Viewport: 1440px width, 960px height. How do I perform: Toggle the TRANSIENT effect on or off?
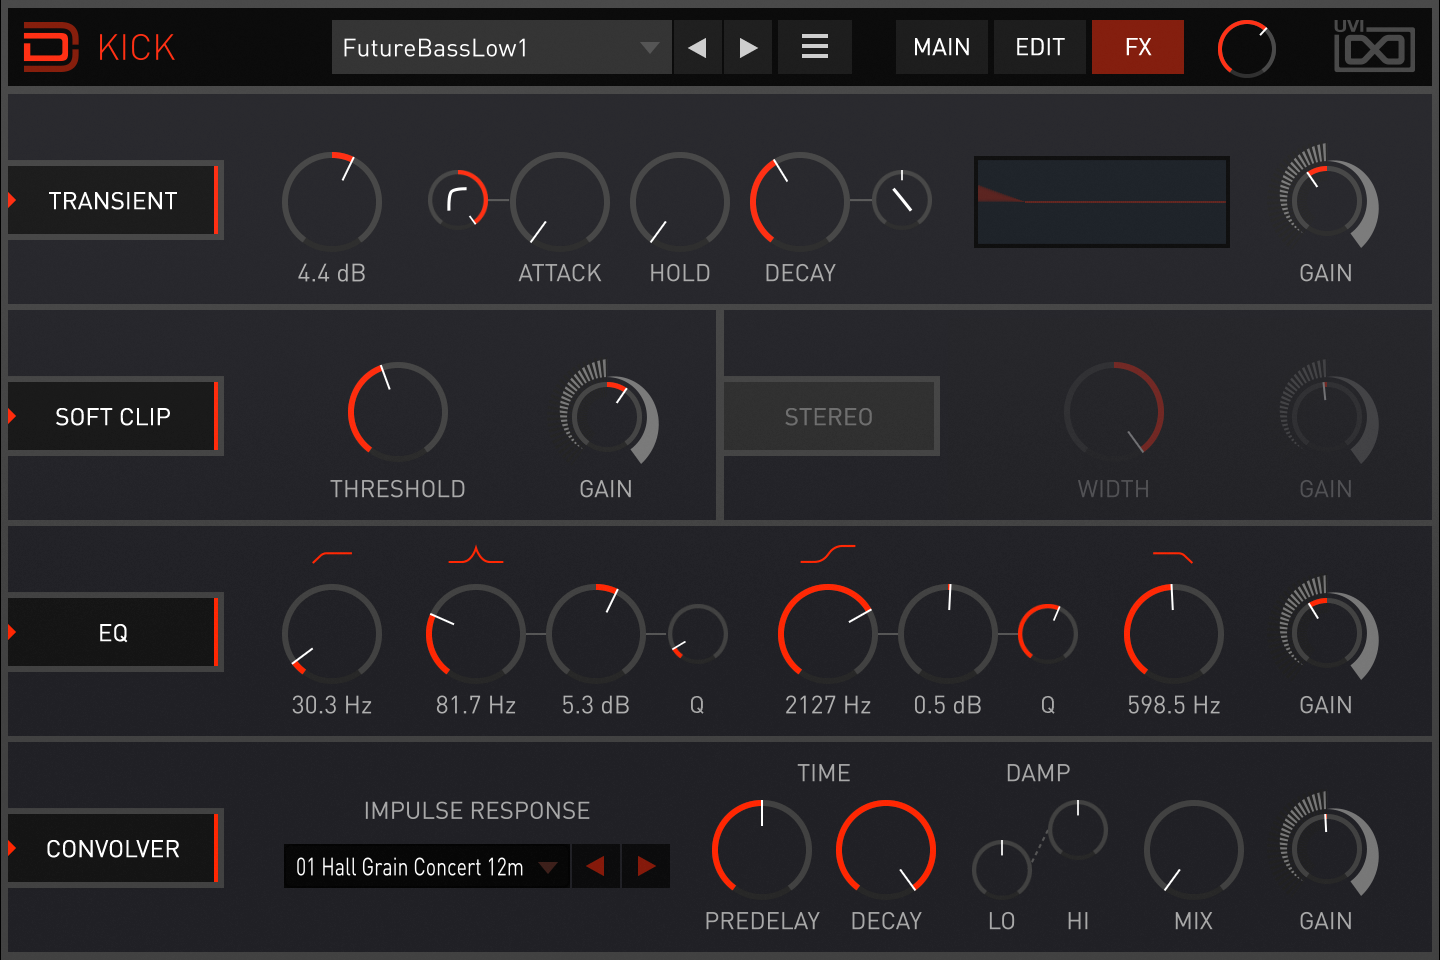[113, 201]
